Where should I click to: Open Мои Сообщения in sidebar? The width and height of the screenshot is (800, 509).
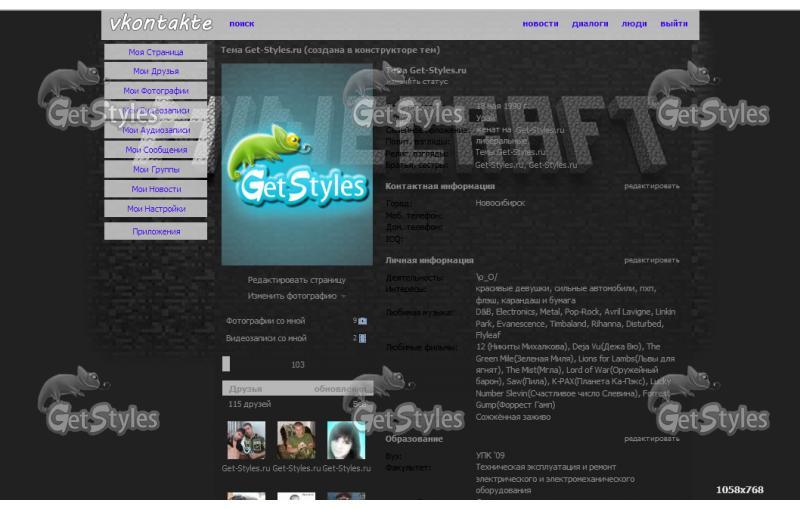156,150
